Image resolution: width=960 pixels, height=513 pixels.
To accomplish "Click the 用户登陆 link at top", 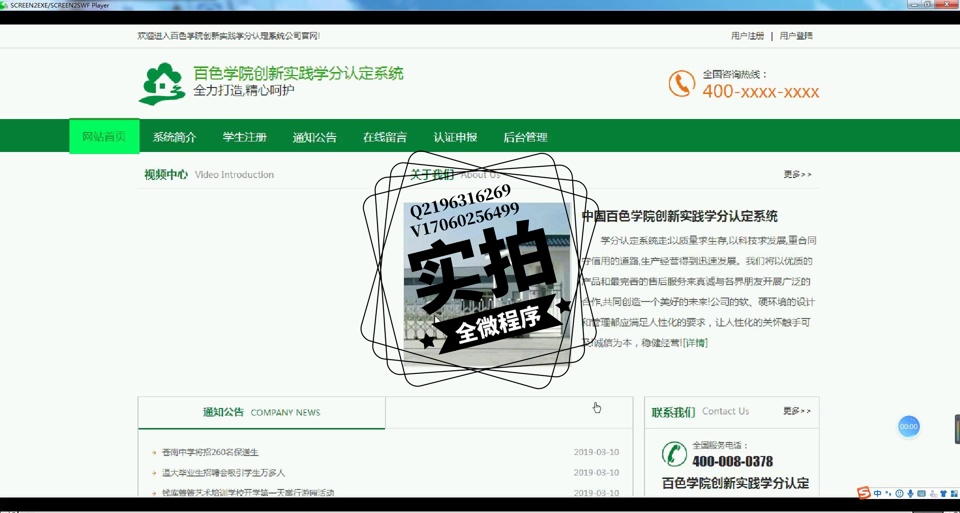I will pos(796,36).
